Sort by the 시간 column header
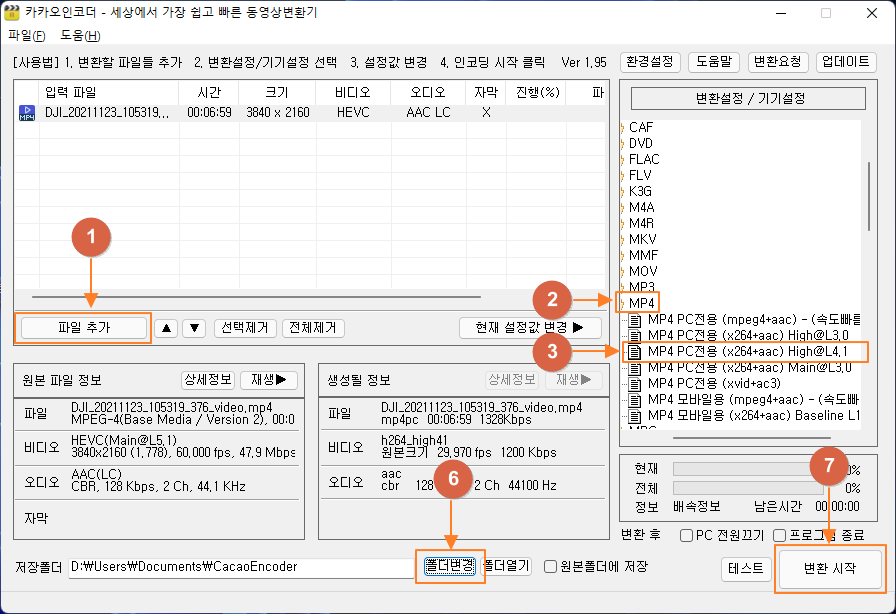 click(x=209, y=93)
